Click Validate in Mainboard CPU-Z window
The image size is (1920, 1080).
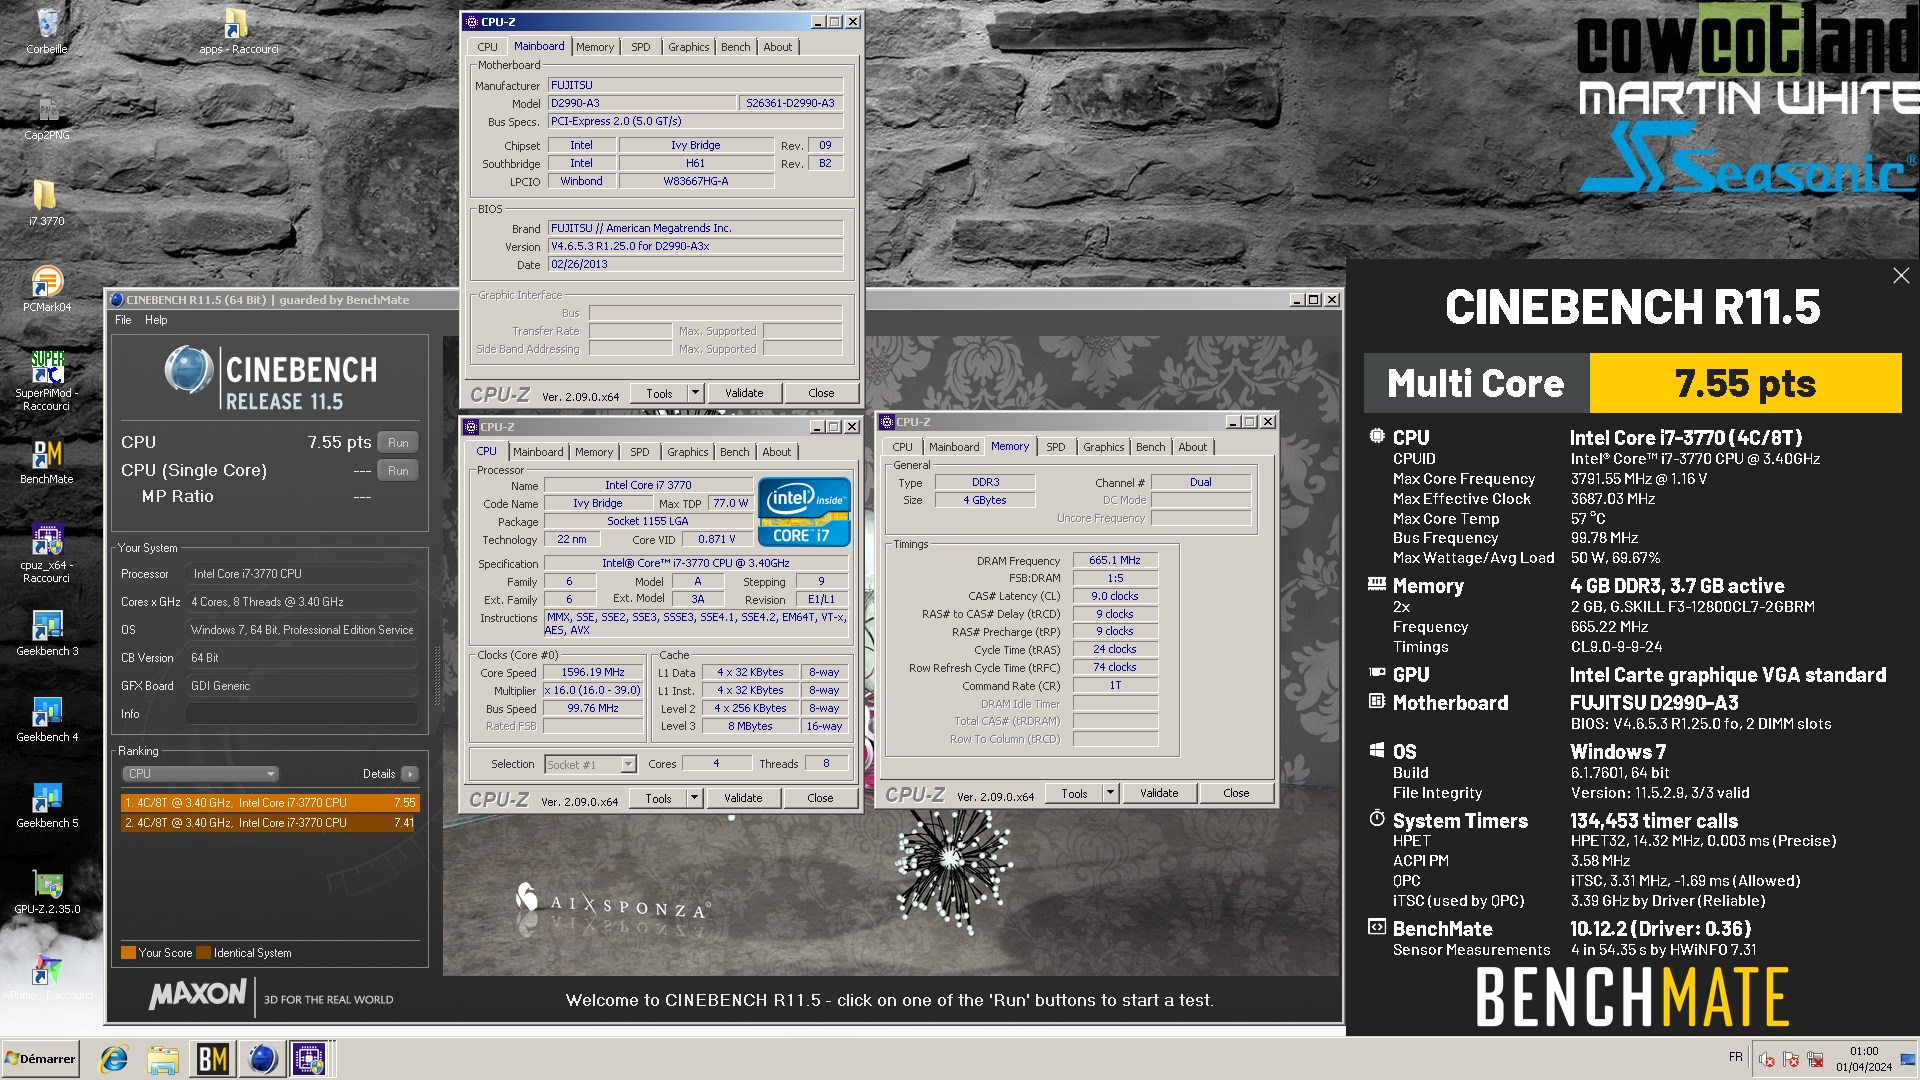tap(744, 393)
